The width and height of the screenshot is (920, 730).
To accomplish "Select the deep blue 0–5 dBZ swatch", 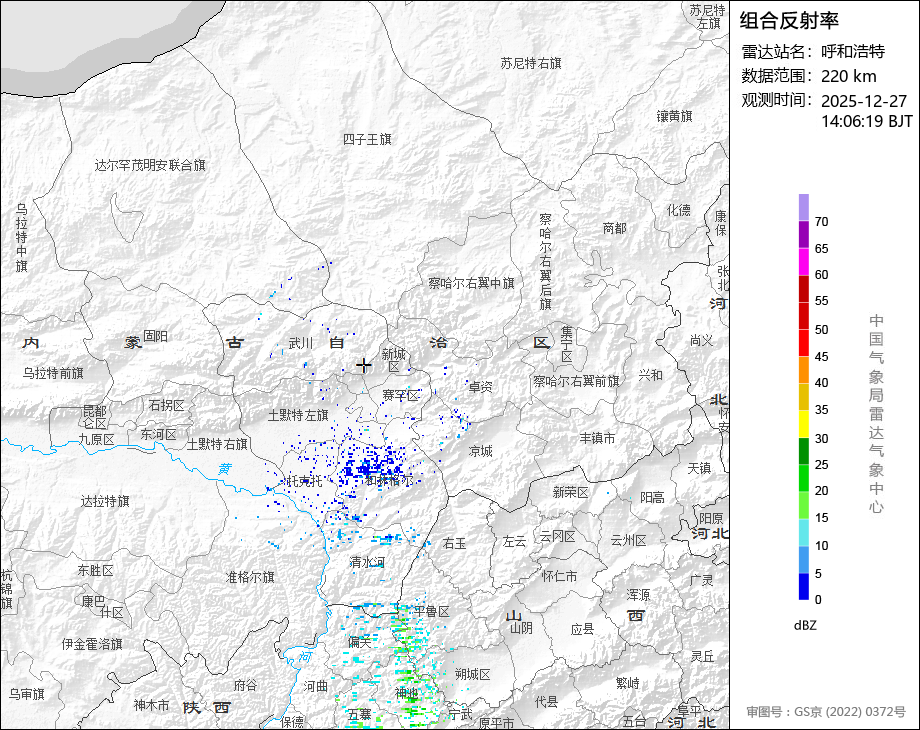I will [x=803, y=586].
